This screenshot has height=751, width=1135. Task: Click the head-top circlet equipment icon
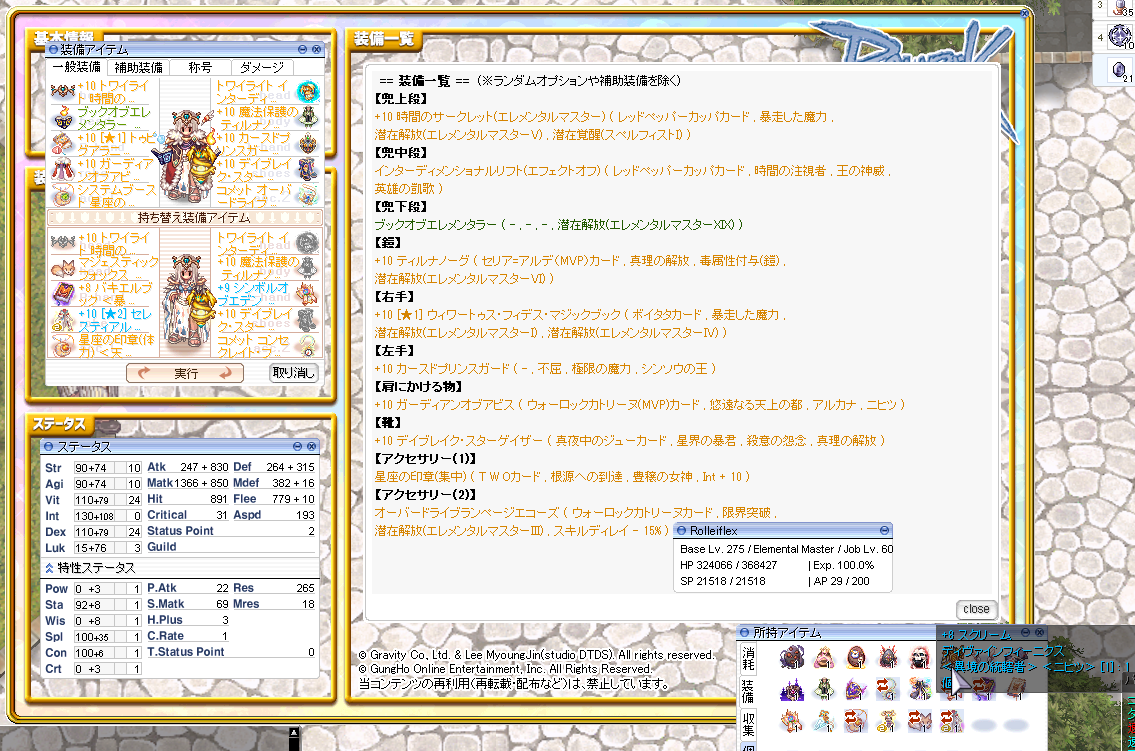pos(63,92)
